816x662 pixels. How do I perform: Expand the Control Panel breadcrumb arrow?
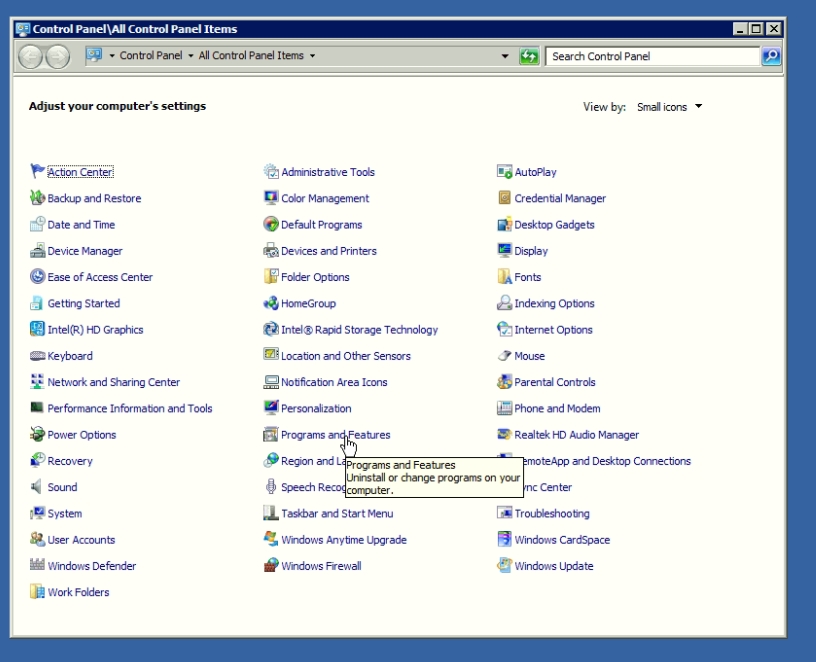[x=190, y=56]
